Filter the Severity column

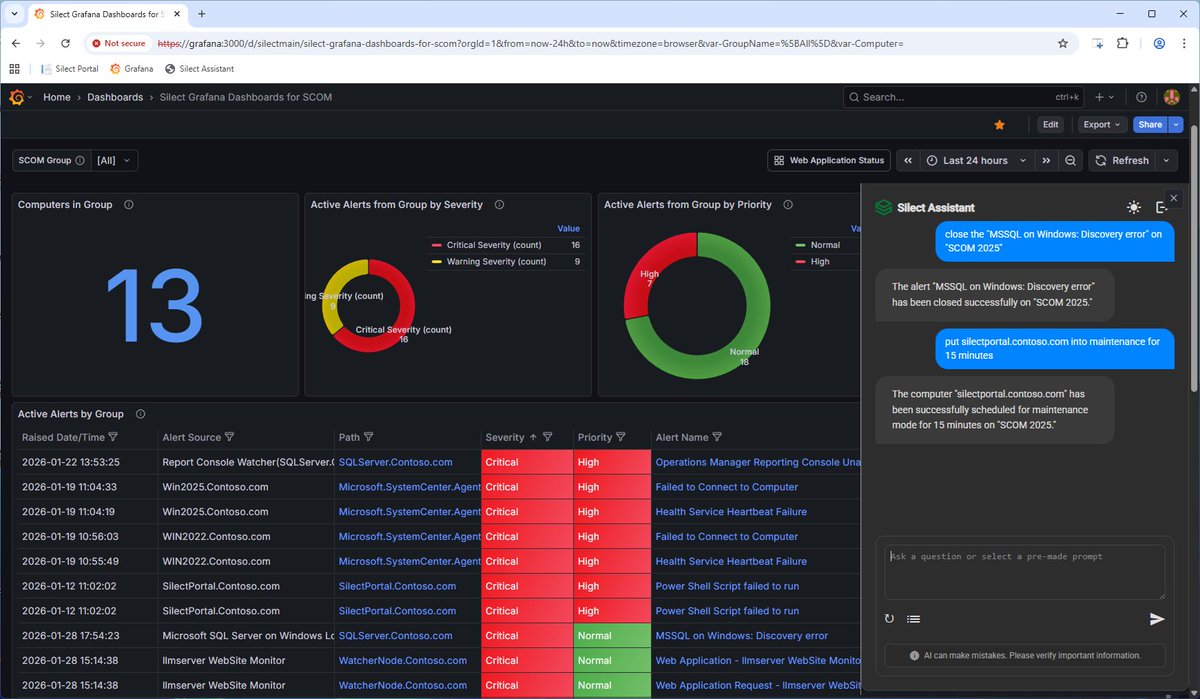(x=548, y=437)
